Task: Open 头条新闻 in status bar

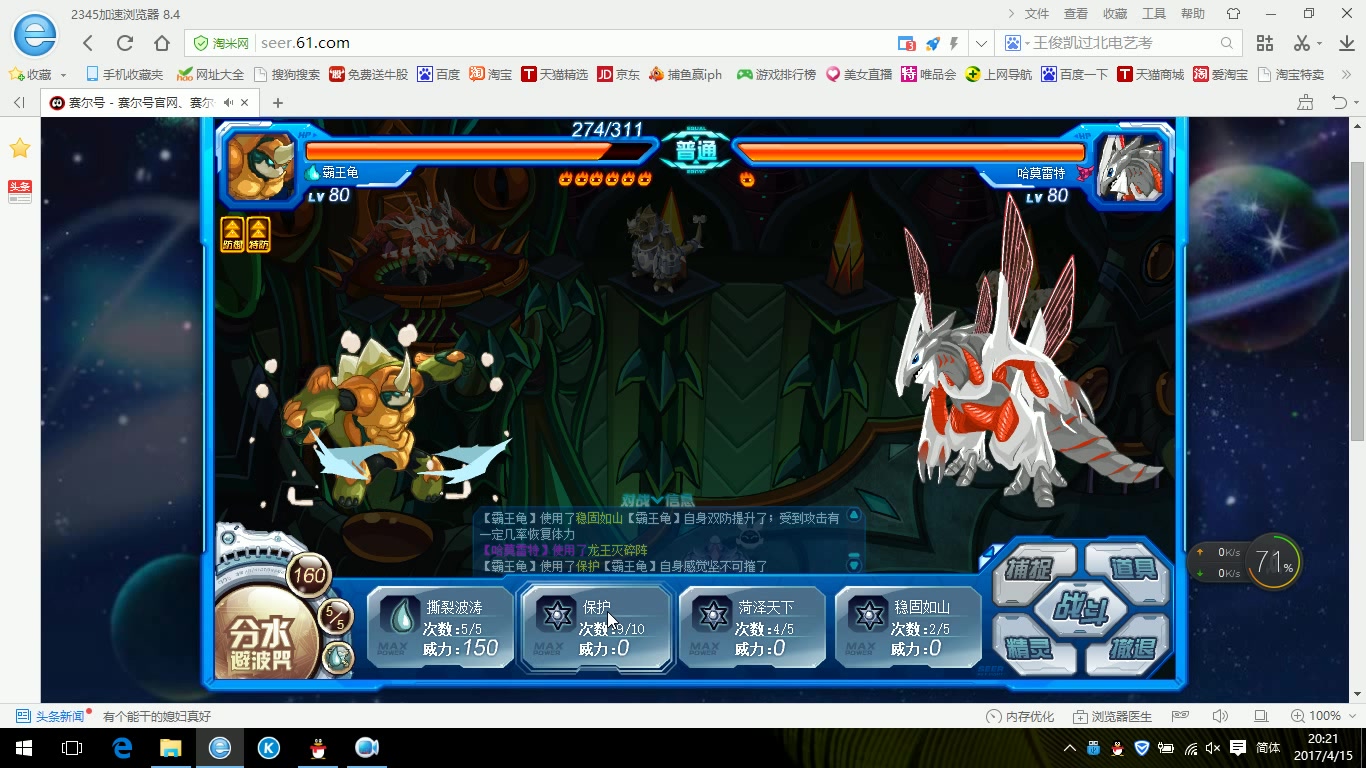Action: pyautogui.click(x=51, y=716)
